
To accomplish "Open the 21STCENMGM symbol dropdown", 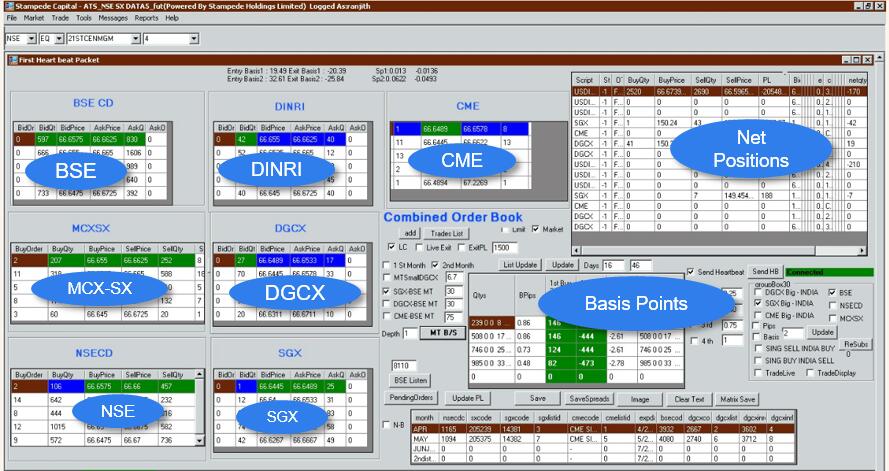I will tap(133, 39).
